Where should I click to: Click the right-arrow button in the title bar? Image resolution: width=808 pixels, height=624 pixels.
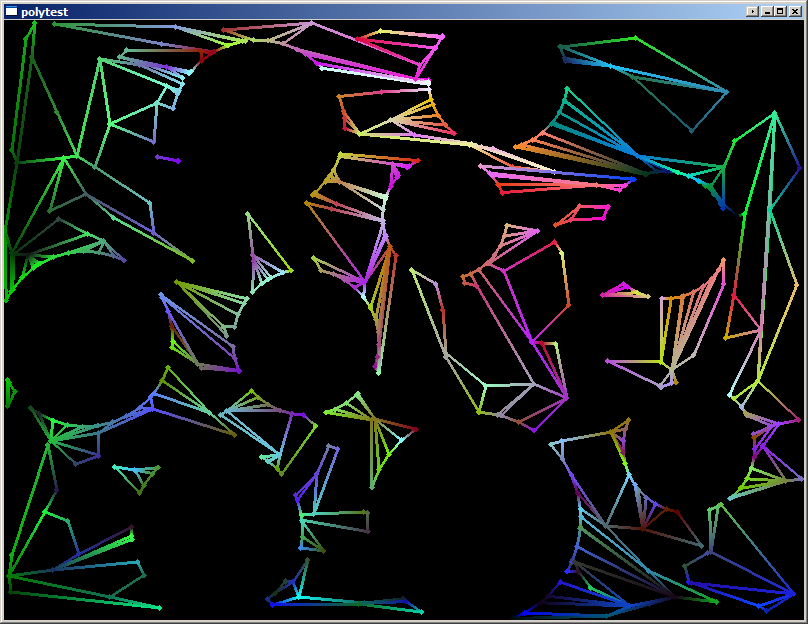pyautogui.click(x=752, y=11)
